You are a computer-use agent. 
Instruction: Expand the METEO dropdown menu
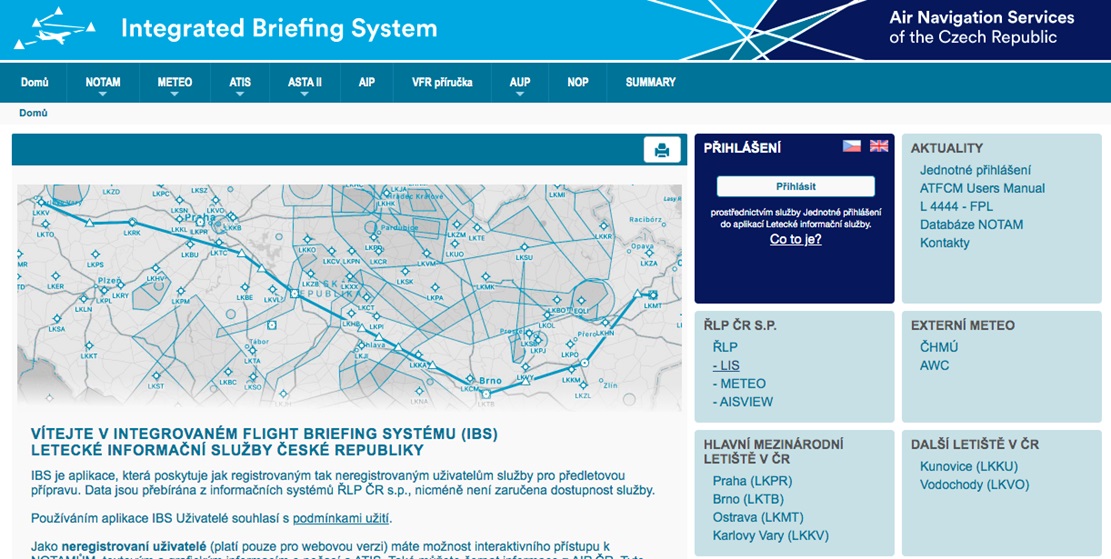coord(174,83)
